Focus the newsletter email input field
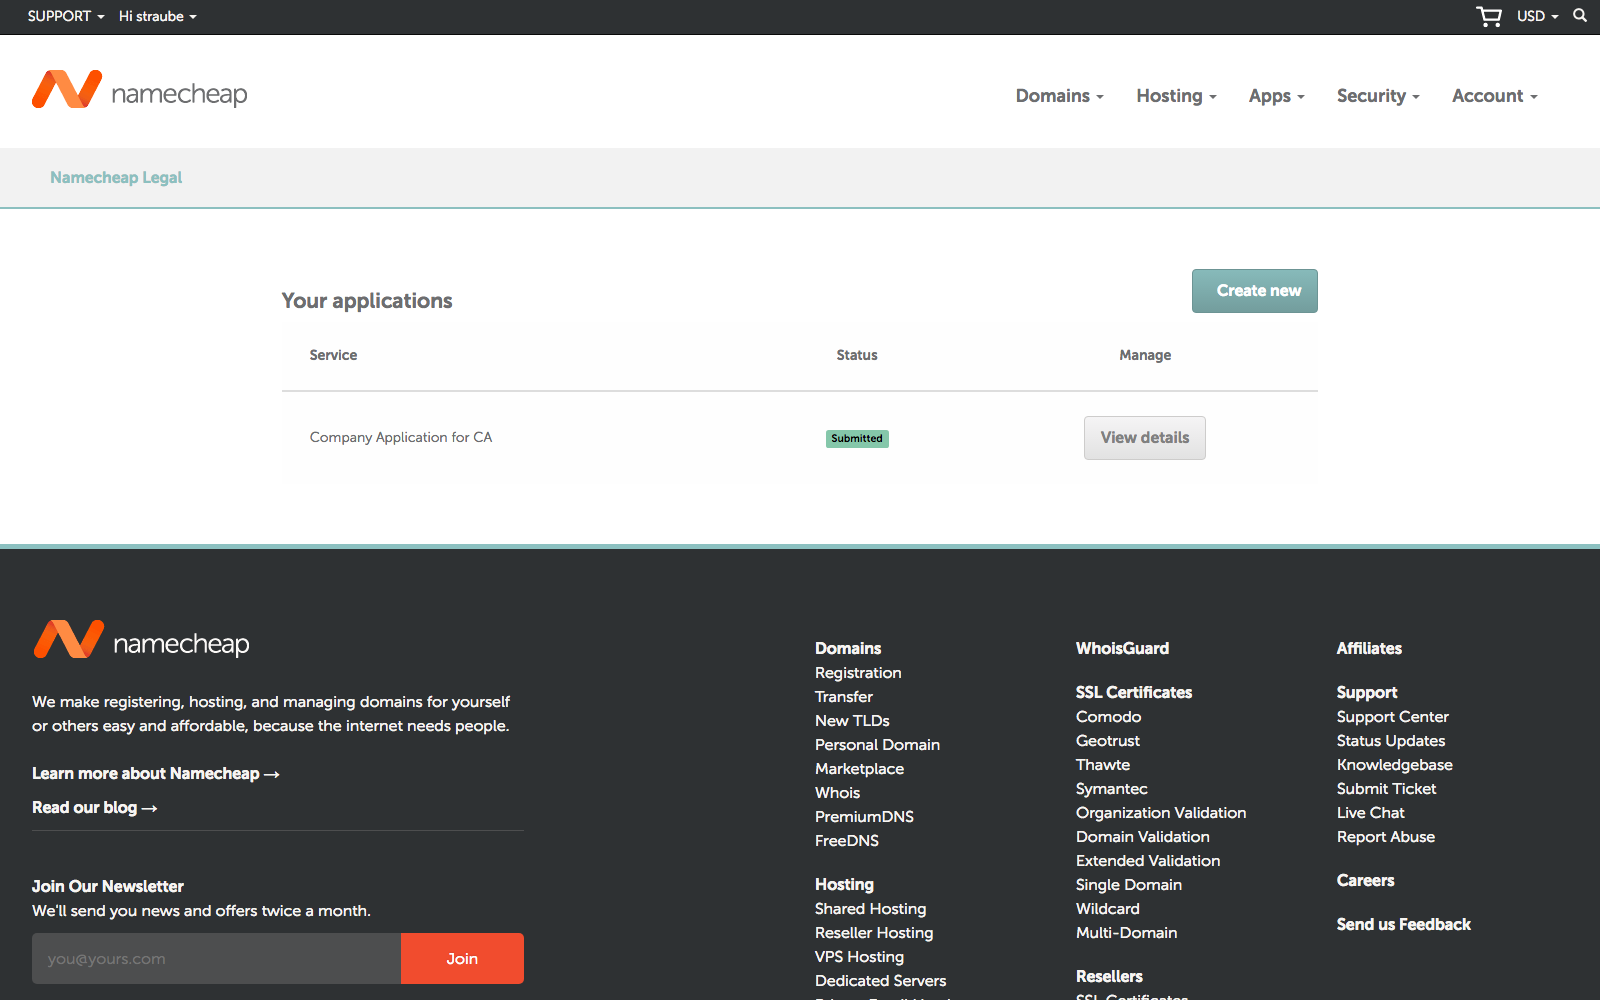The image size is (1600, 1000). point(216,958)
